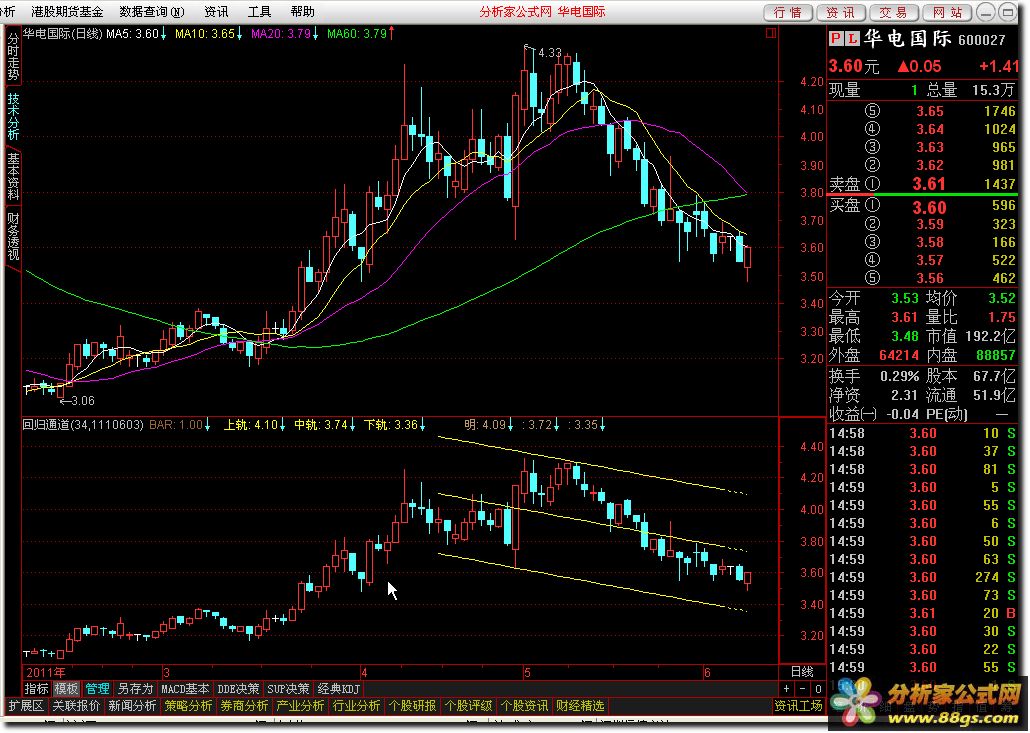Click the 资讯工场 button
This screenshot has height=733, width=1030.
(x=798, y=706)
